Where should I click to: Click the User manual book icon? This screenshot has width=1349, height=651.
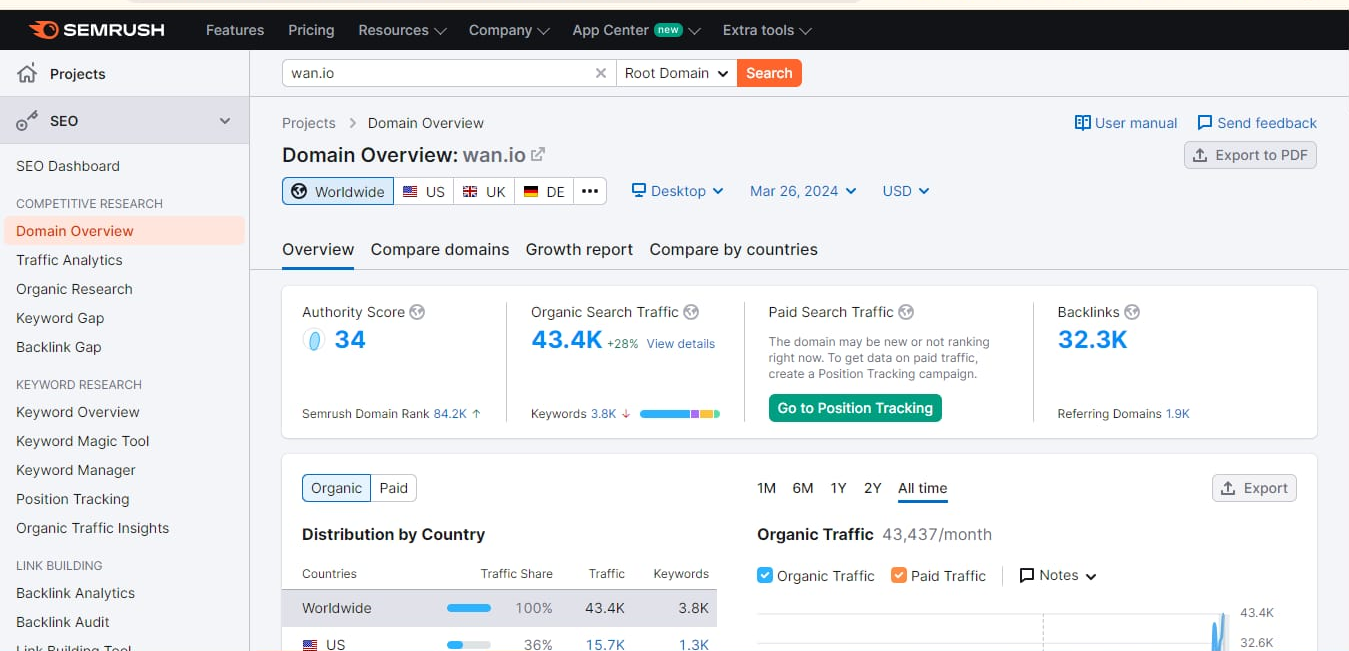point(1082,123)
